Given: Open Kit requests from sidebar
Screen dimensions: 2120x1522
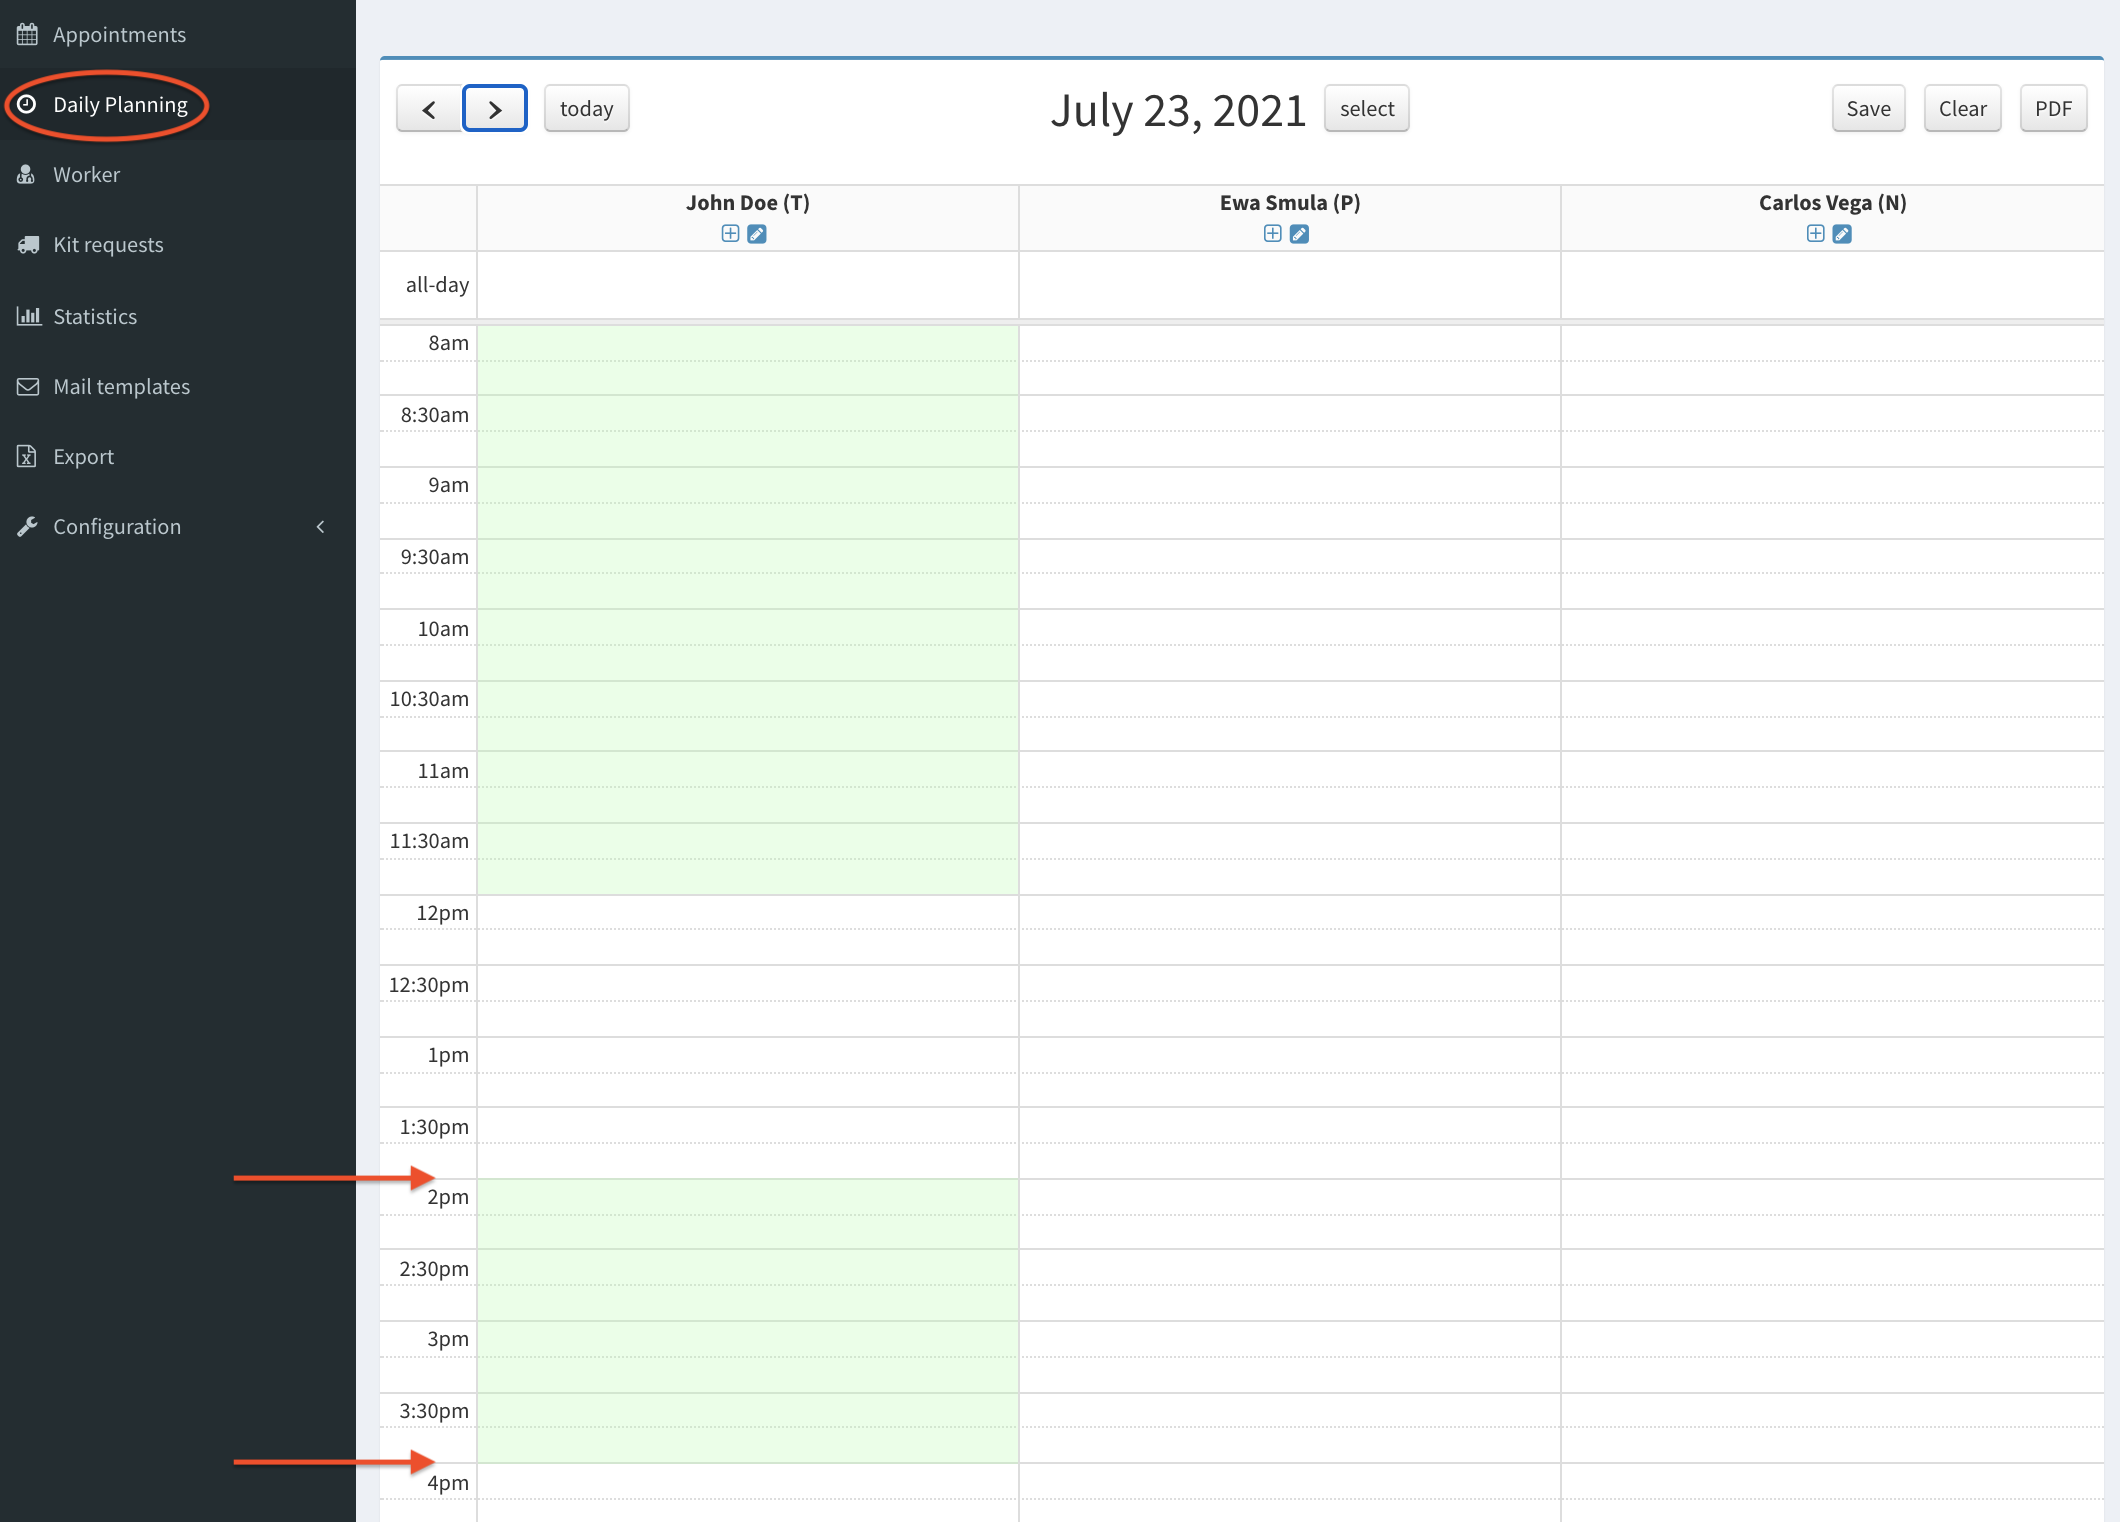Looking at the screenshot, I should pos(108,245).
